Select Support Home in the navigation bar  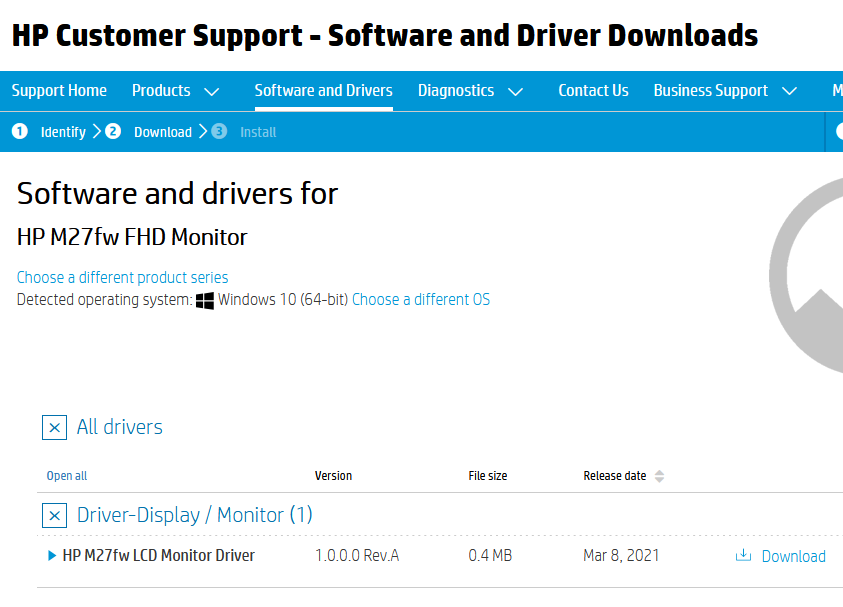point(59,91)
